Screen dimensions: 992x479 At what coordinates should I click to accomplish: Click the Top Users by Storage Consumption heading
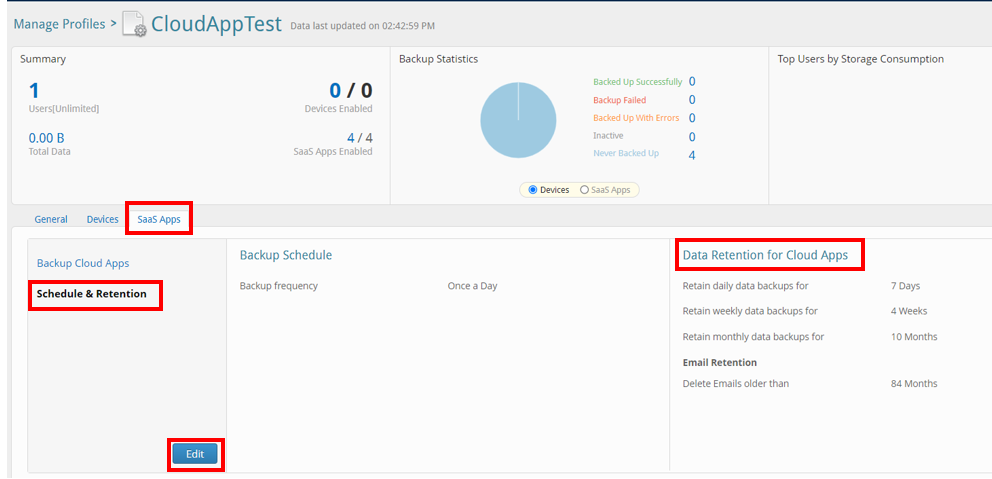(x=860, y=59)
